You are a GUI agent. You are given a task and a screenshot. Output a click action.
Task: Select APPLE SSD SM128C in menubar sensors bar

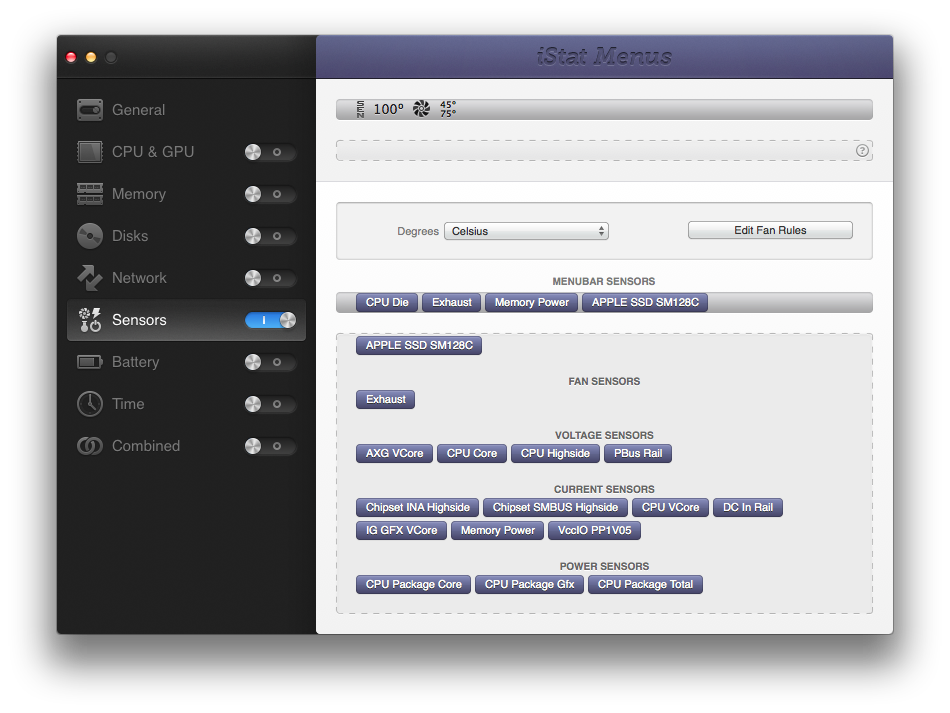point(645,302)
